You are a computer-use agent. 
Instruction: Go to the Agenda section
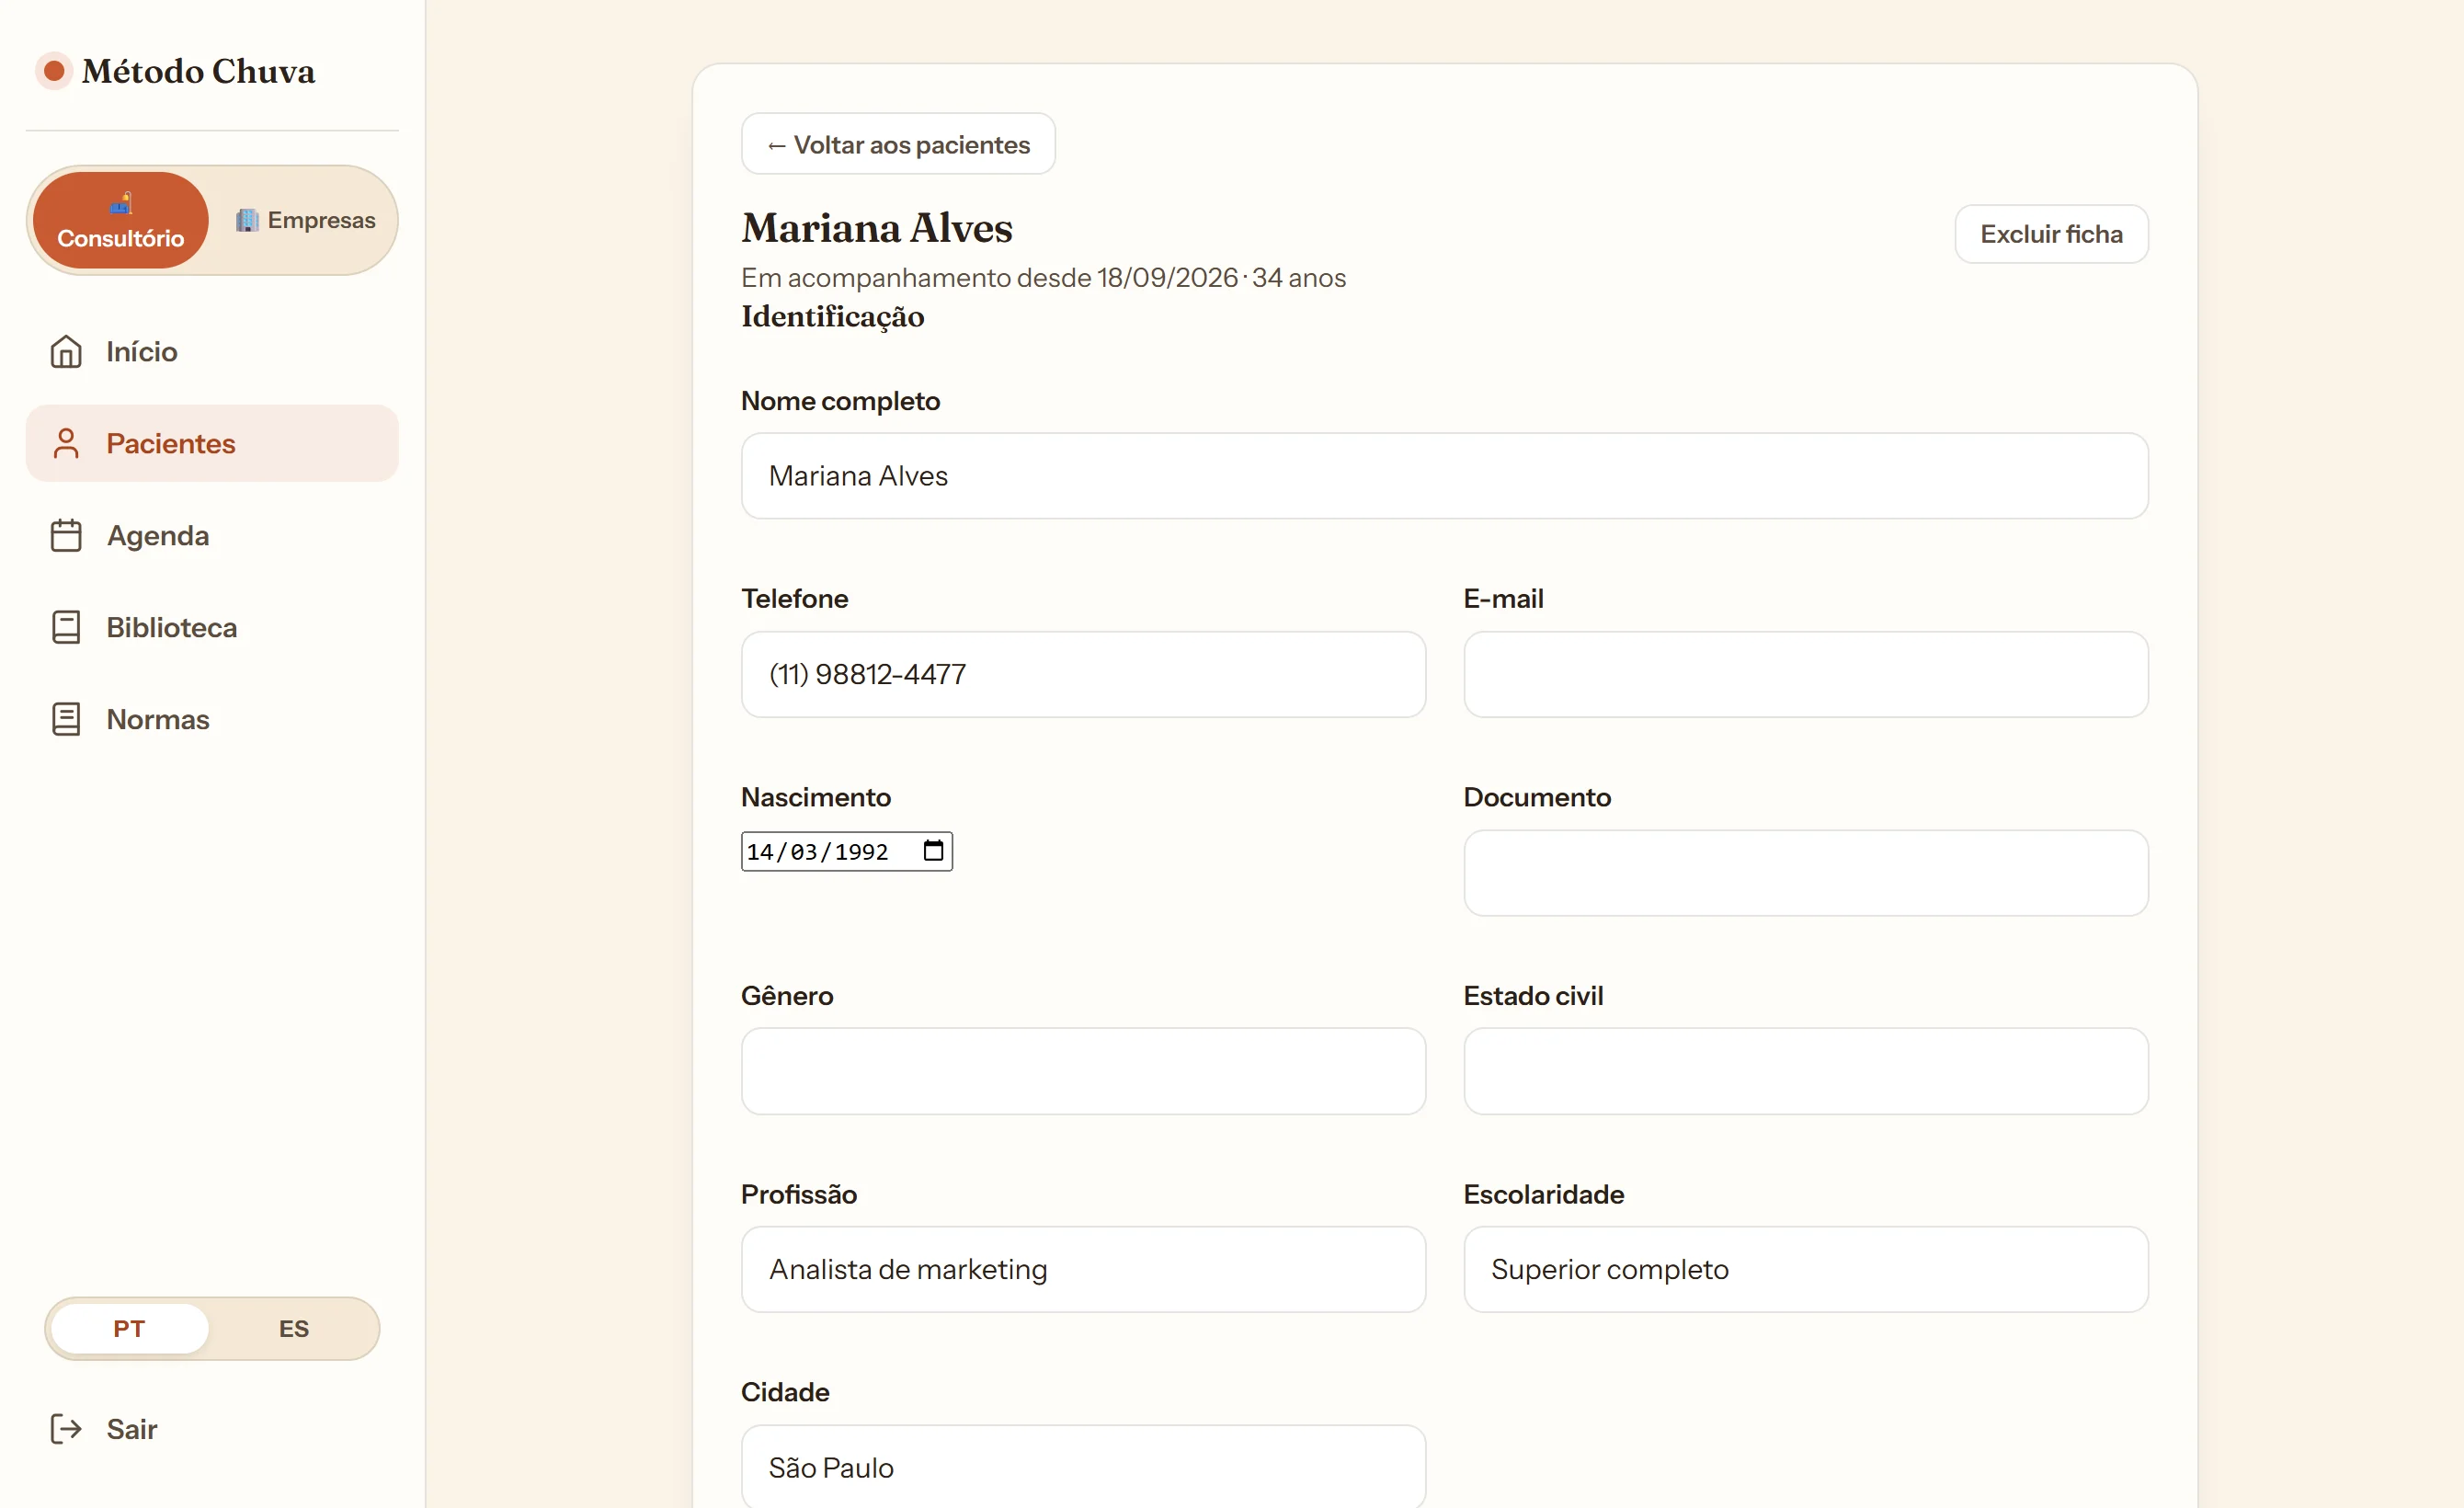(212, 536)
